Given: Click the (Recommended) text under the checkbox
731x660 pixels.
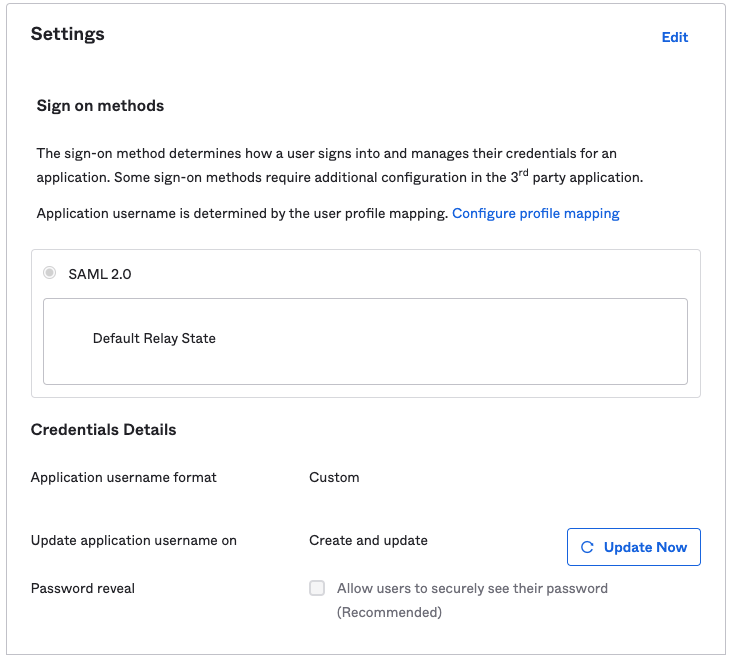Looking at the screenshot, I should (x=389, y=612).
